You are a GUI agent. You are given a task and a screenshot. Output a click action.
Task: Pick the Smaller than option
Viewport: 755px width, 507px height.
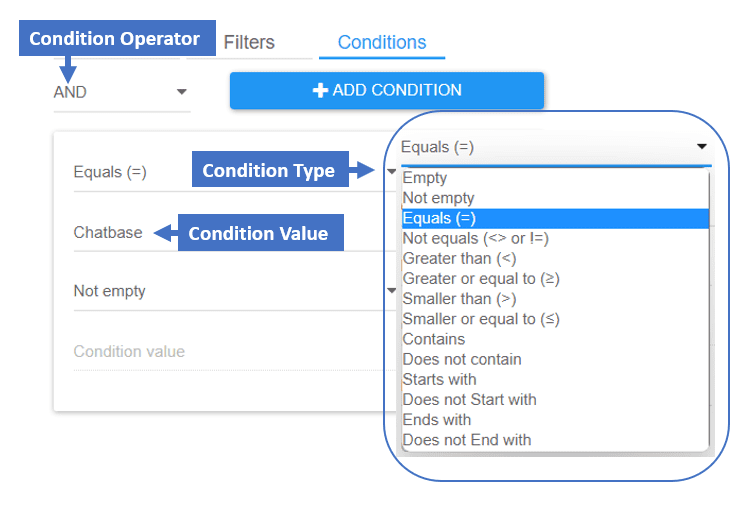coord(555,299)
